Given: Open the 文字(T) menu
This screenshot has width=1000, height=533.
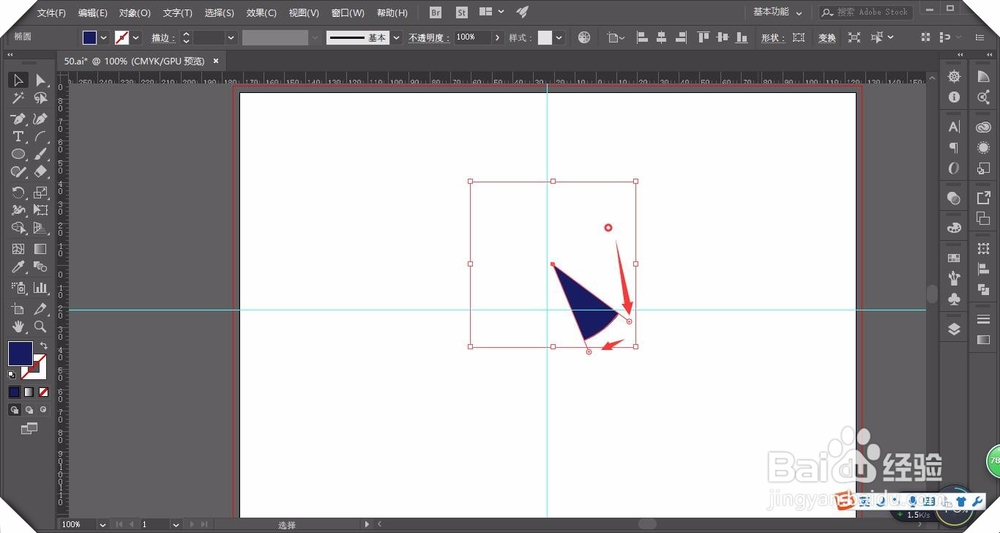Looking at the screenshot, I should click(x=177, y=13).
